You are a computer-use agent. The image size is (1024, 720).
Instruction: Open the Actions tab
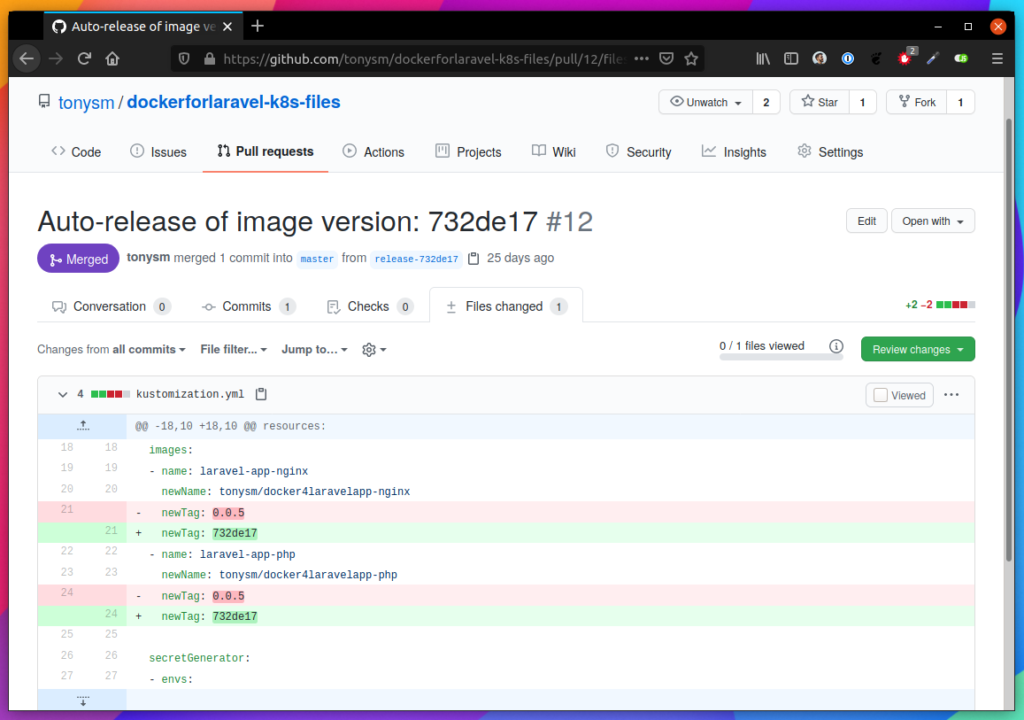pyautogui.click(x=374, y=152)
